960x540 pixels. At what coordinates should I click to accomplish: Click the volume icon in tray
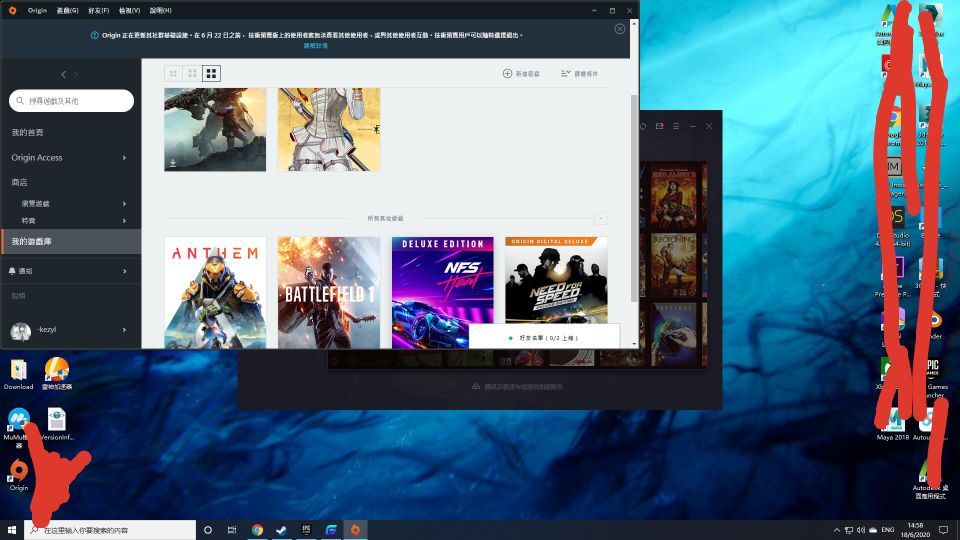click(x=861, y=530)
